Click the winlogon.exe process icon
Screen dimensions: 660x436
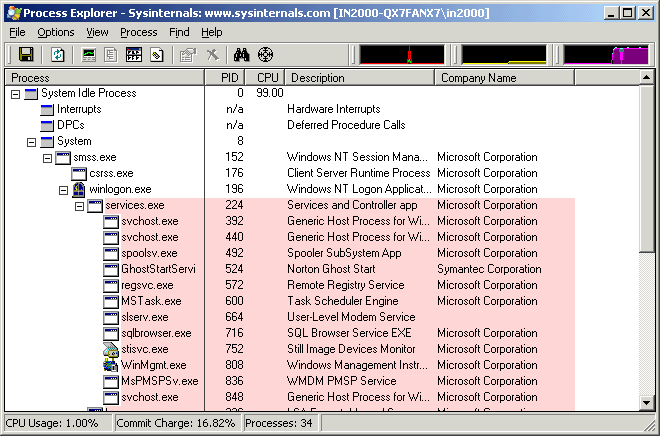79,189
